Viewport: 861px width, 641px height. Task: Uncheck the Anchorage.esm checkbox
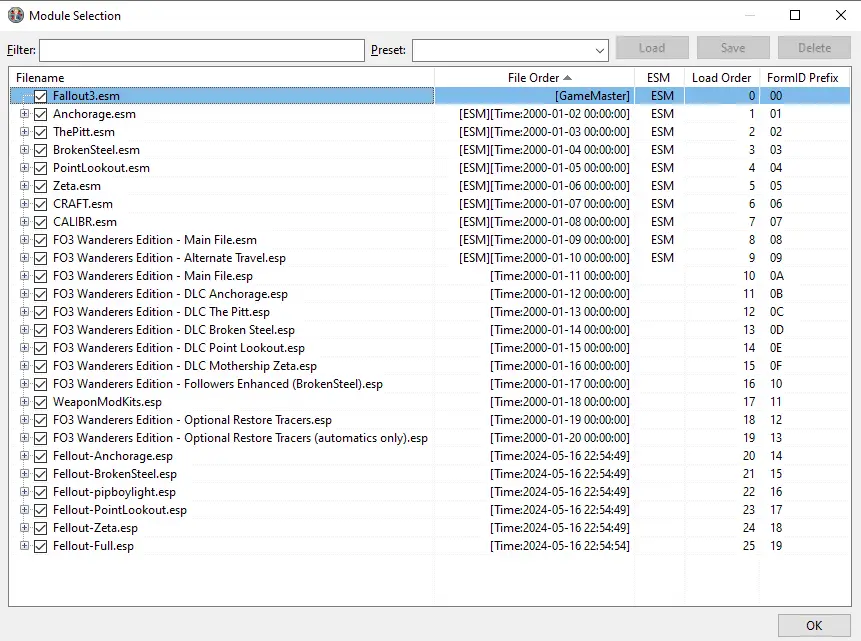(41, 114)
